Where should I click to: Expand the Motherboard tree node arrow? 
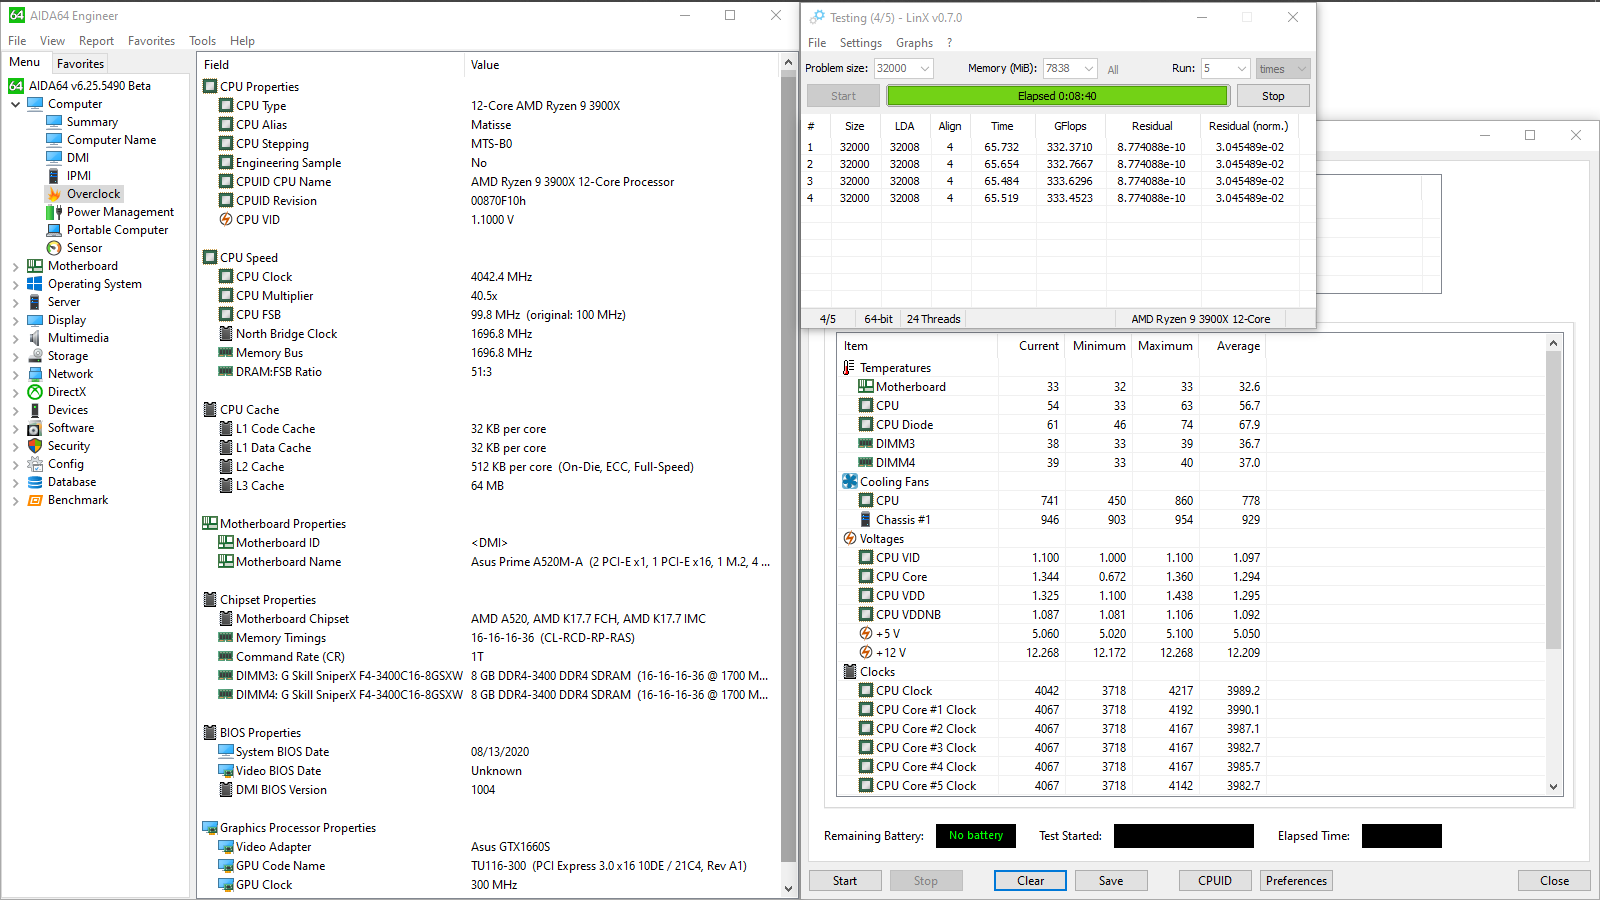click(x=16, y=266)
